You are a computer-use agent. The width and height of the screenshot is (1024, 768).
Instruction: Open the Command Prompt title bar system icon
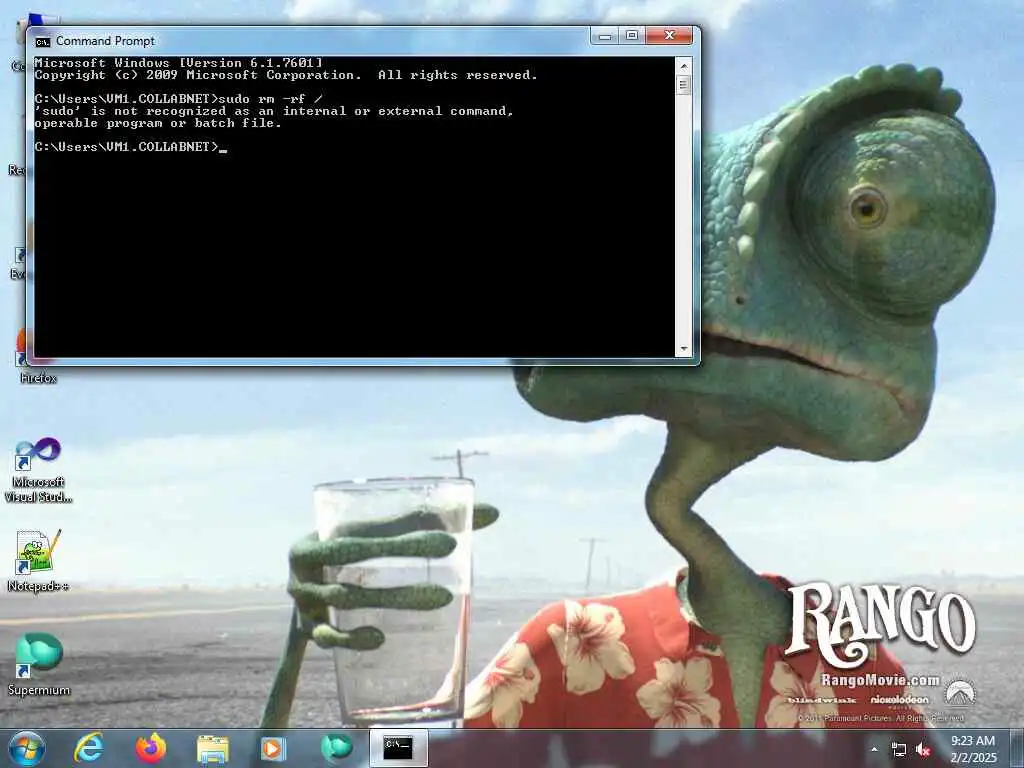coord(42,42)
